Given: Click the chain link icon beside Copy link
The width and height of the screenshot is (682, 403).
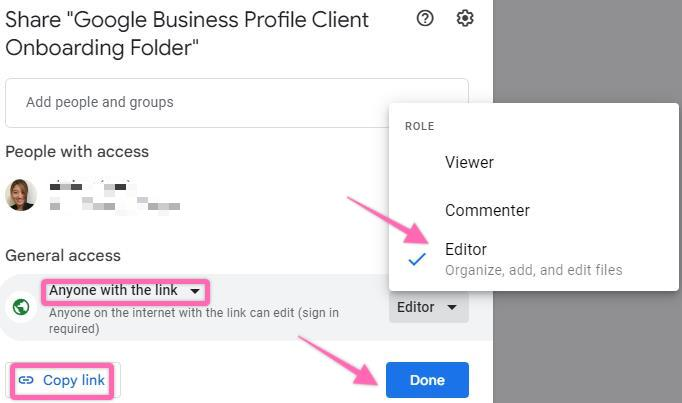Looking at the screenshot, I should tap(27, 381).
